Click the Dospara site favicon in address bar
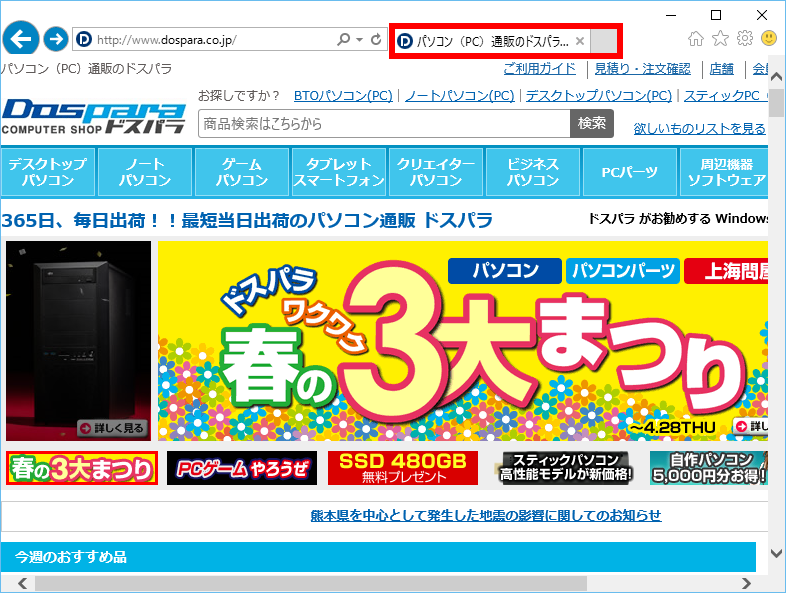786x593 pixels. tap(84, 39)
